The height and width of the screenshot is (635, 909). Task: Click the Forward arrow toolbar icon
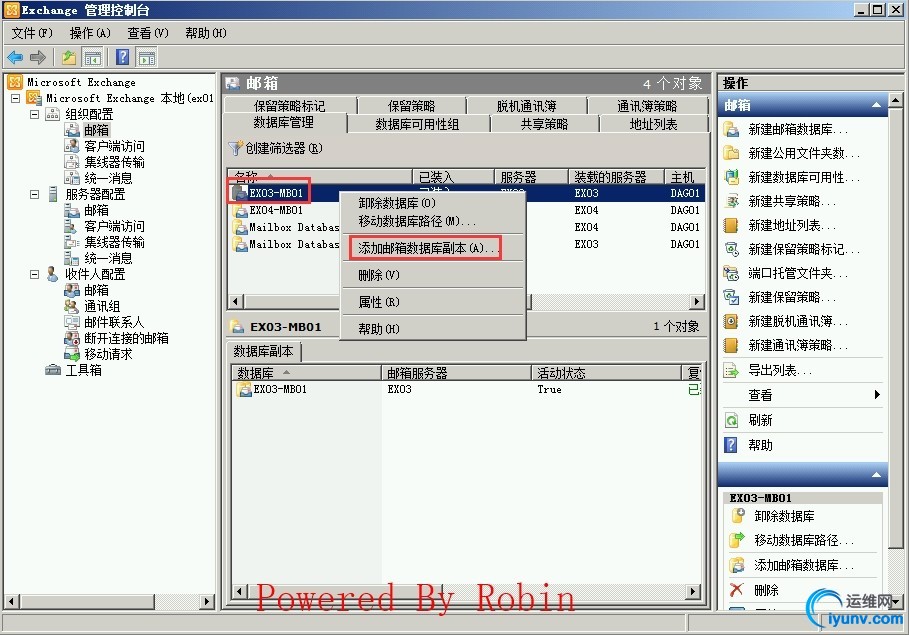tap(37, 57)
